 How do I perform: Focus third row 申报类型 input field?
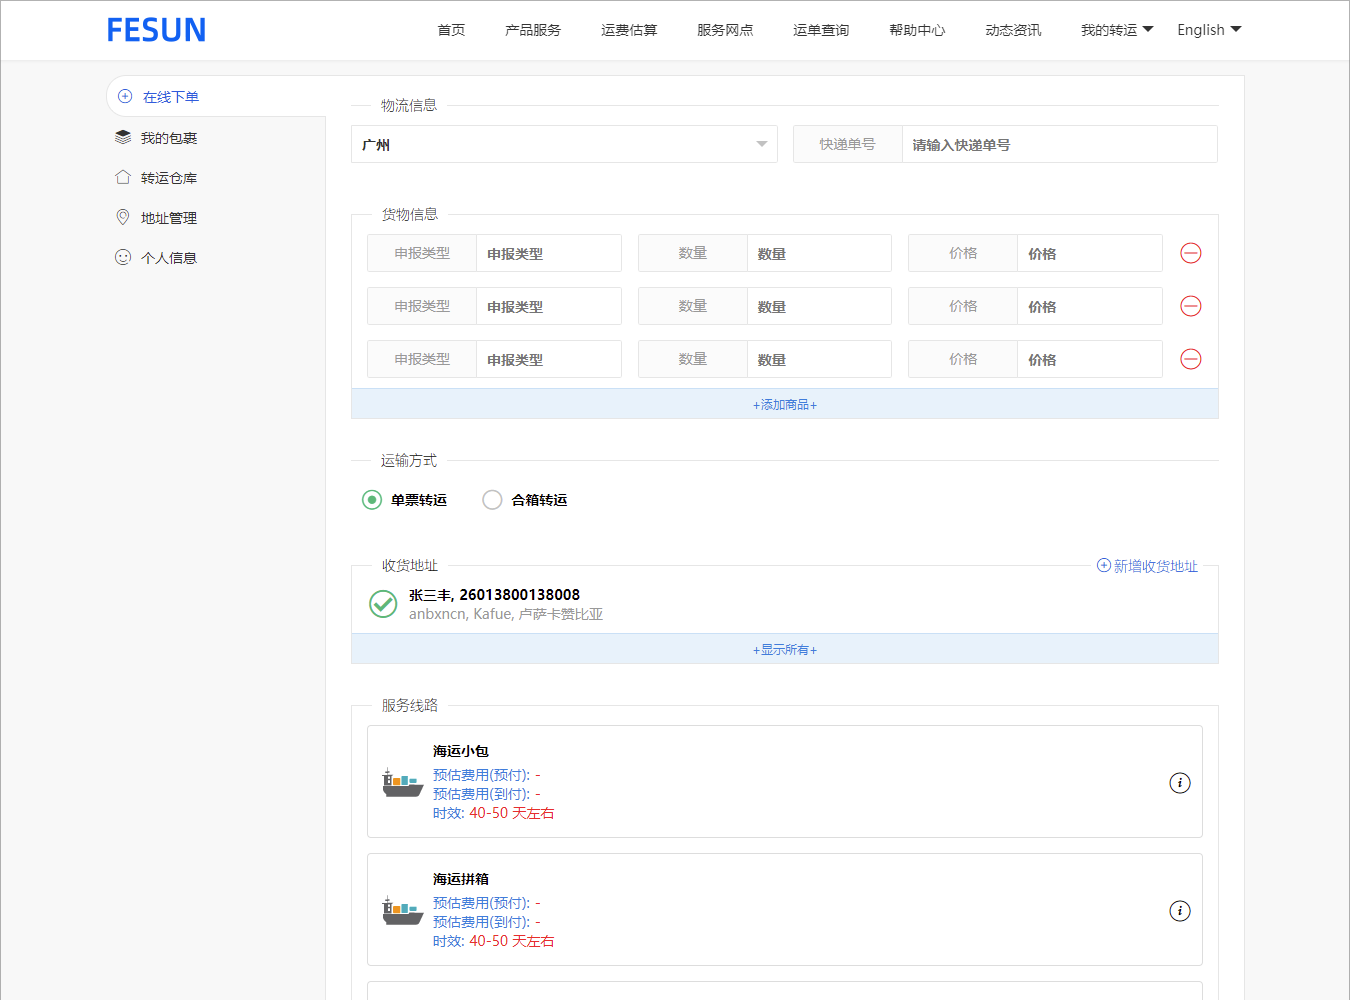tap(549, 359)
